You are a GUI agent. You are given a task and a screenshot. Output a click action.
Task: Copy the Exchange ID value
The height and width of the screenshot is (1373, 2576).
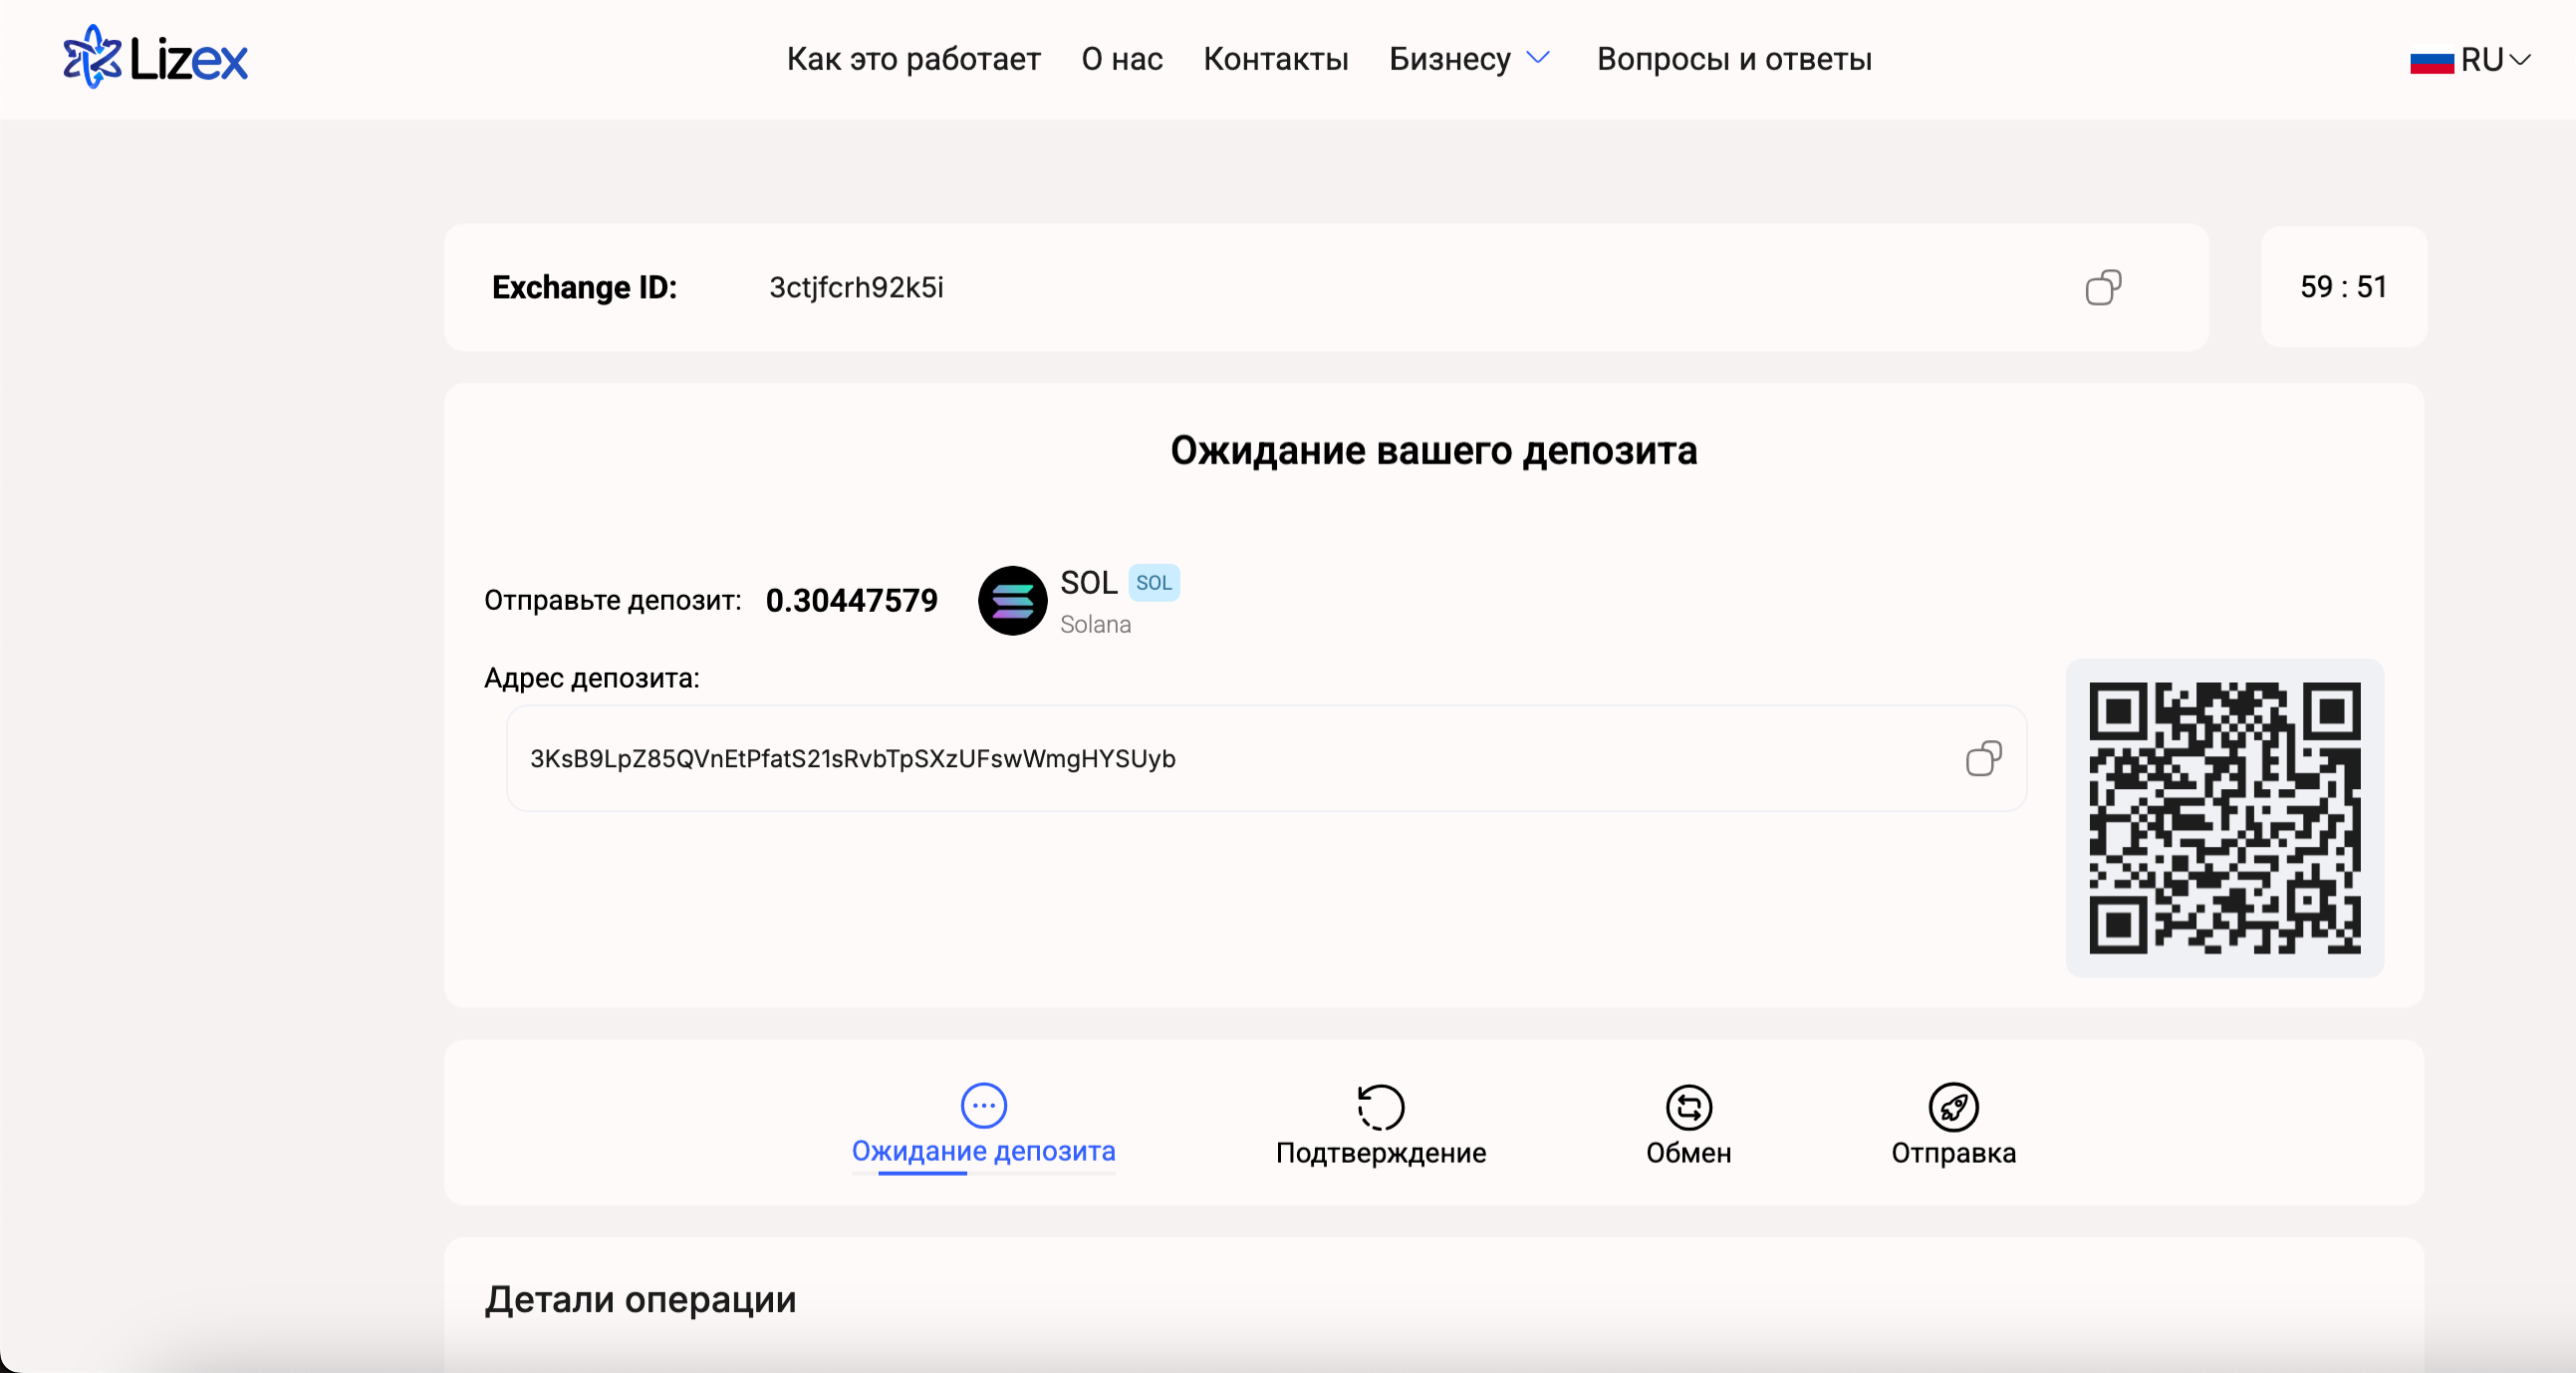2102,288
